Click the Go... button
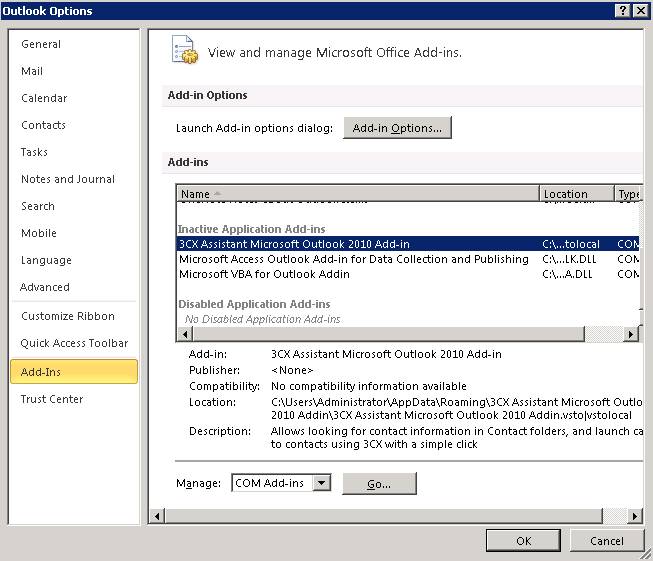The width and height of the screenshot is (653, 561). 379,484
